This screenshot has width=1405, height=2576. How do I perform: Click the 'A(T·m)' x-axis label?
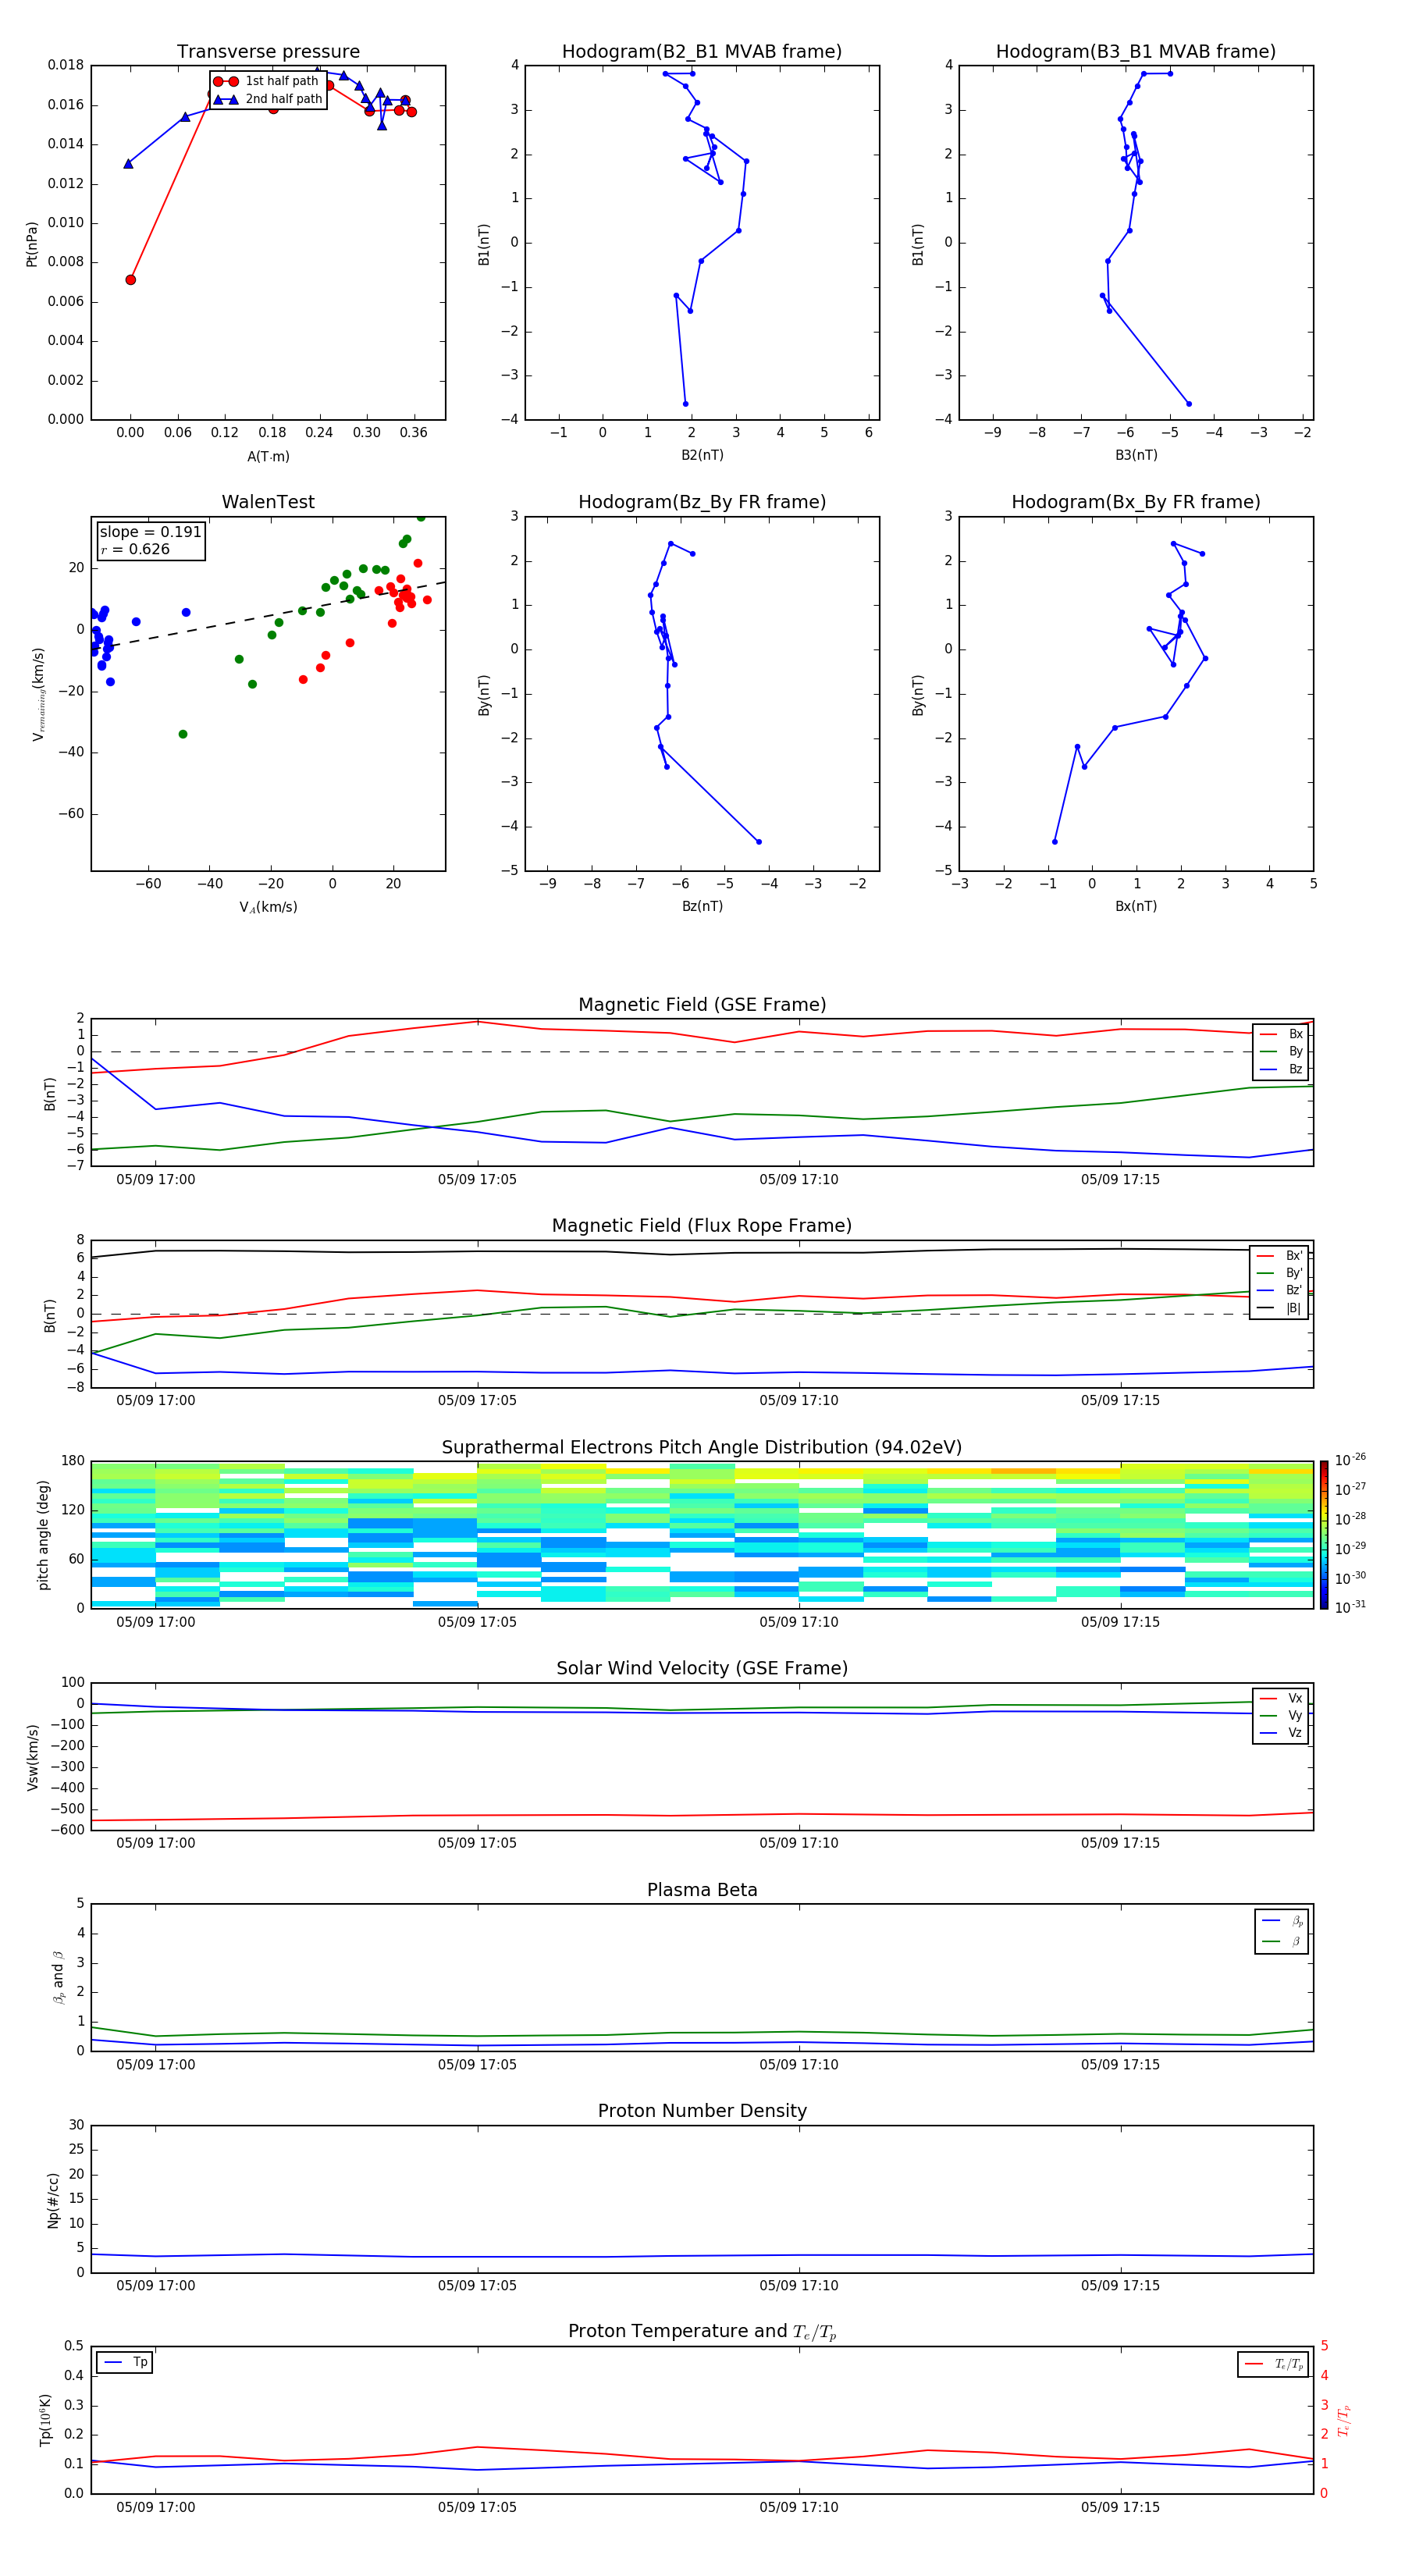[268, 457]
